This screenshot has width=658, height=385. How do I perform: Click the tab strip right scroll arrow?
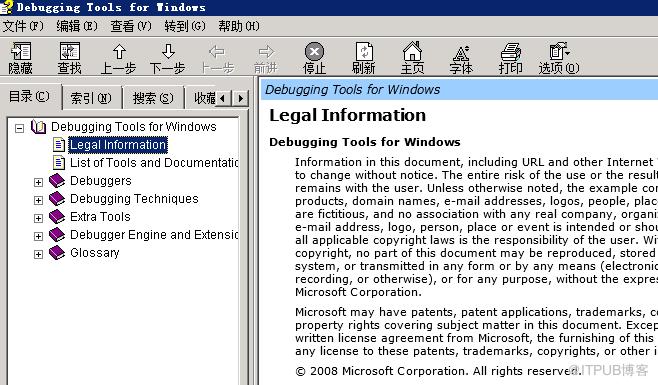pyautogui.click(x=240, y=99)
